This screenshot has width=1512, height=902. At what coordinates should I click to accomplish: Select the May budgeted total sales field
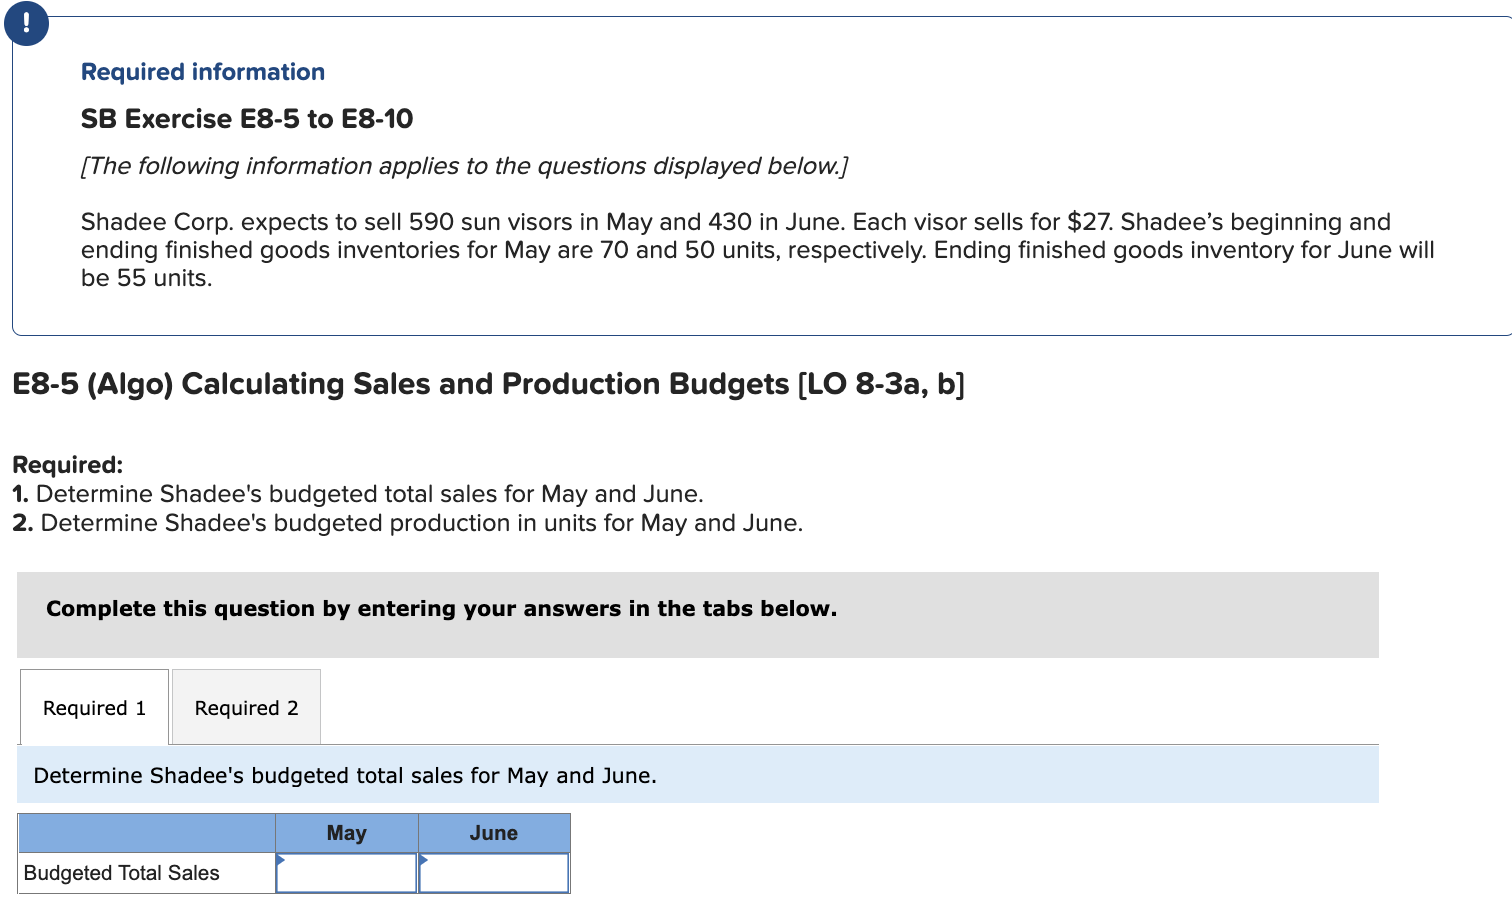[346, 873]
